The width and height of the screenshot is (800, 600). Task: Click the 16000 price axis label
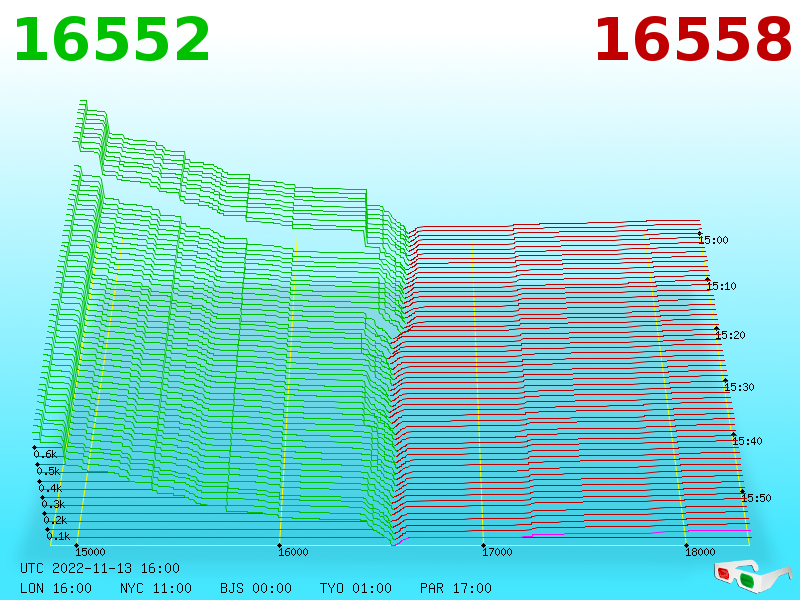(293, 552)
